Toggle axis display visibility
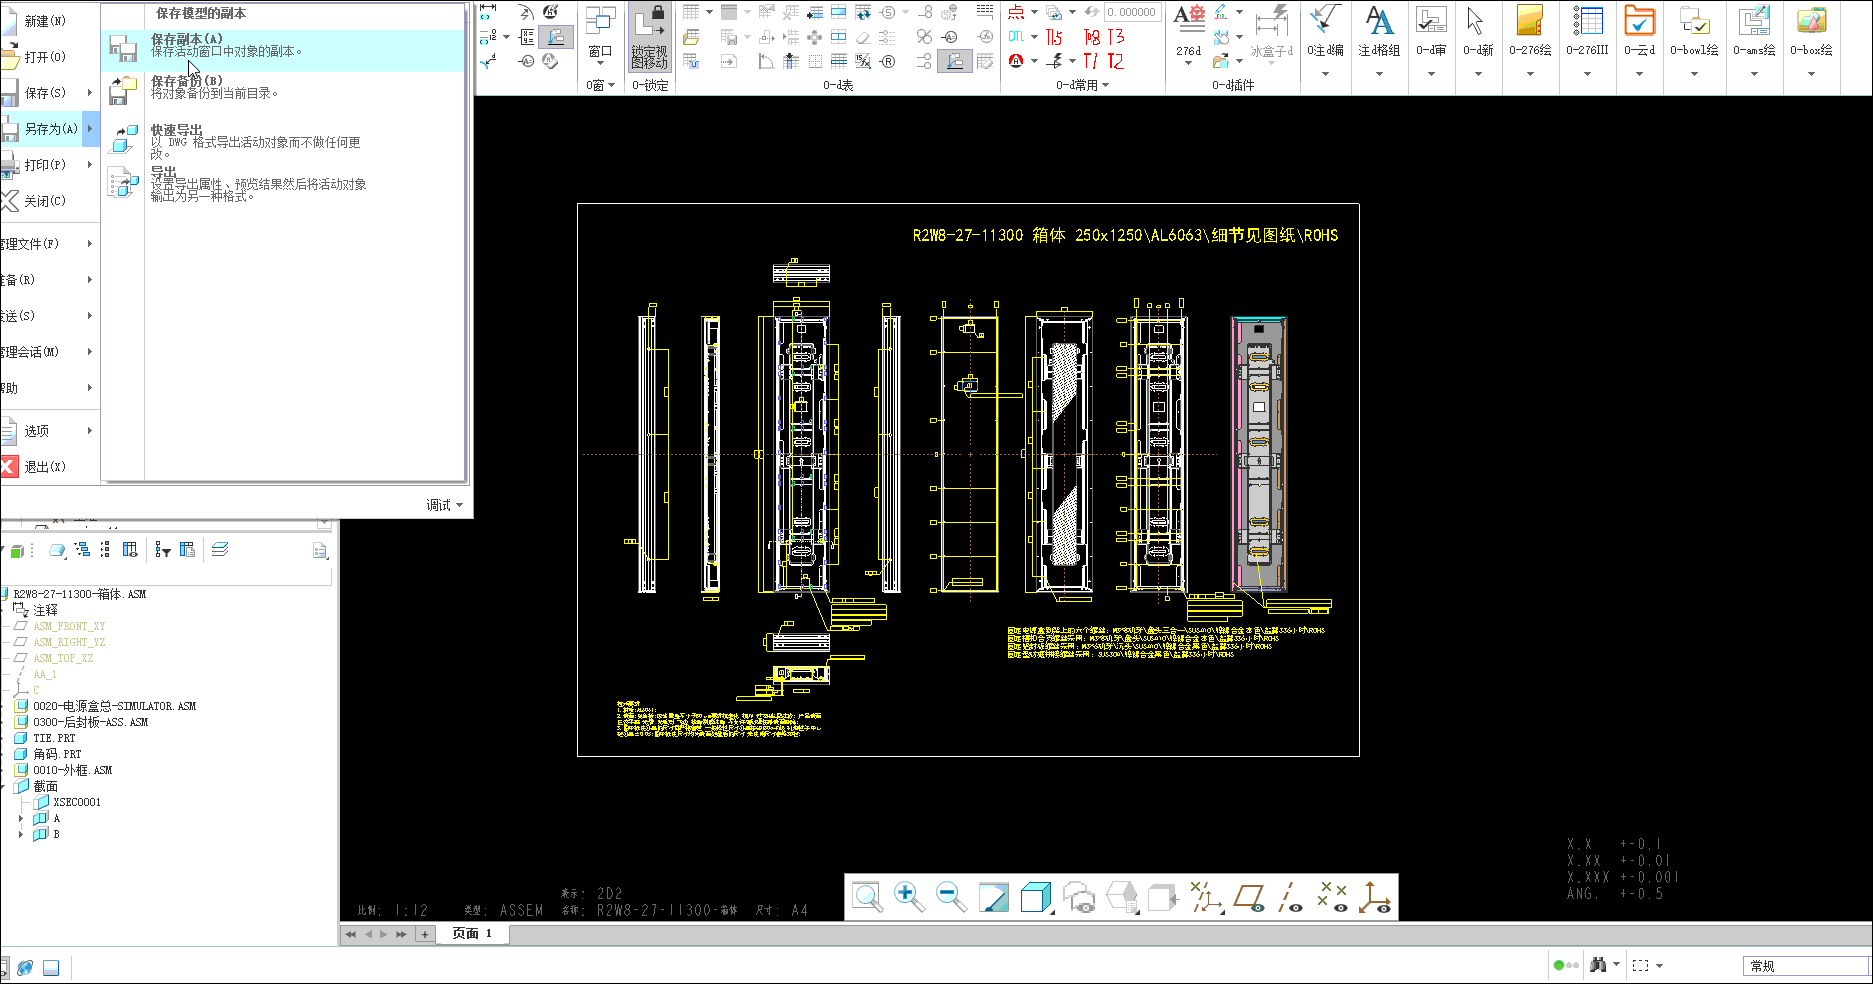 click(1290, 897)
